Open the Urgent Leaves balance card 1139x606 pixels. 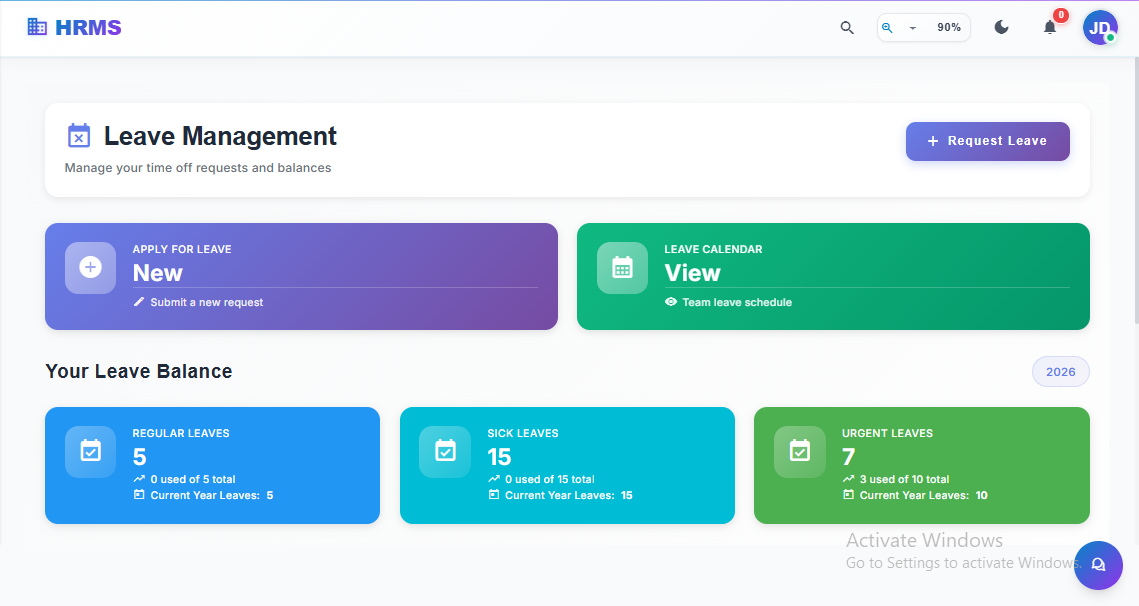pos(922,465)
